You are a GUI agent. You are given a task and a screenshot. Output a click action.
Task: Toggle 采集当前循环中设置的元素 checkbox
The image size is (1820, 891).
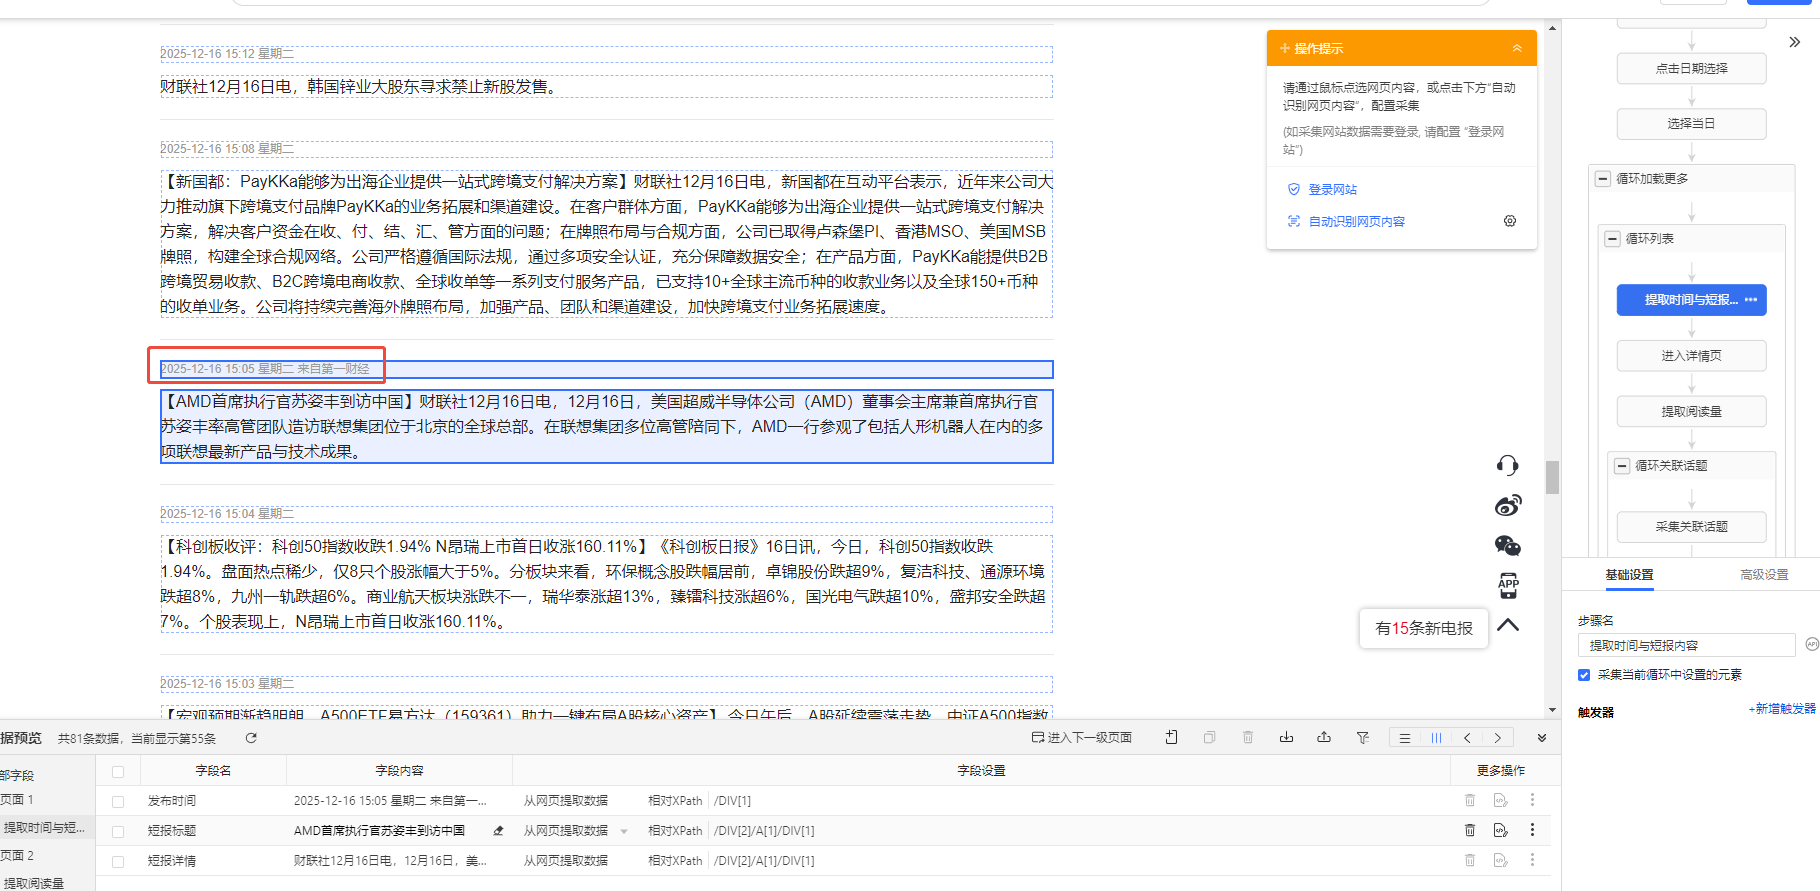1584,675
